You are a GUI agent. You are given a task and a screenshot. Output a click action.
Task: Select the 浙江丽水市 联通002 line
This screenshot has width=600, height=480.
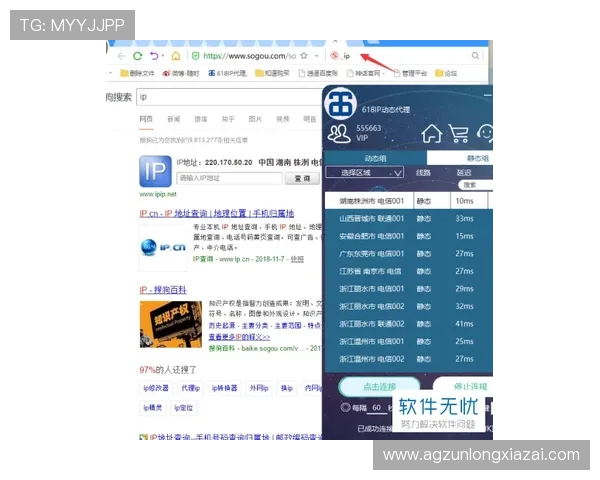point(409,324)
